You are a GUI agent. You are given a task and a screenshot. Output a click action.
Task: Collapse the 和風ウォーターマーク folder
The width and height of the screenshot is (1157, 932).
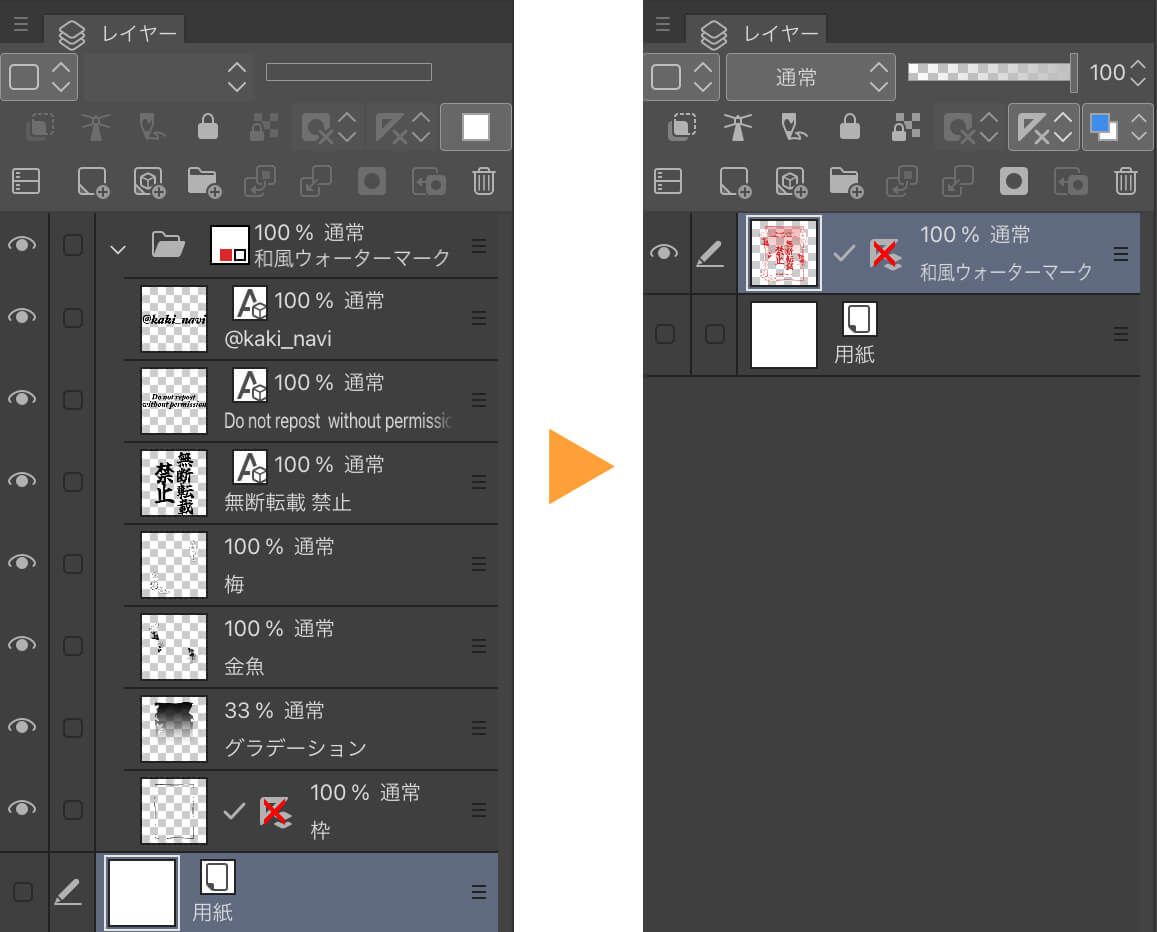118,247
